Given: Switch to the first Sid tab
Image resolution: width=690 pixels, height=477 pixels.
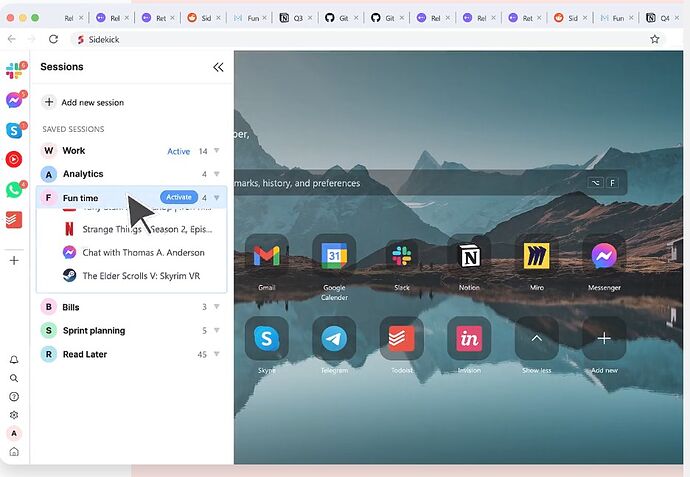Looking at the screenshot, I should click(203, 18).
